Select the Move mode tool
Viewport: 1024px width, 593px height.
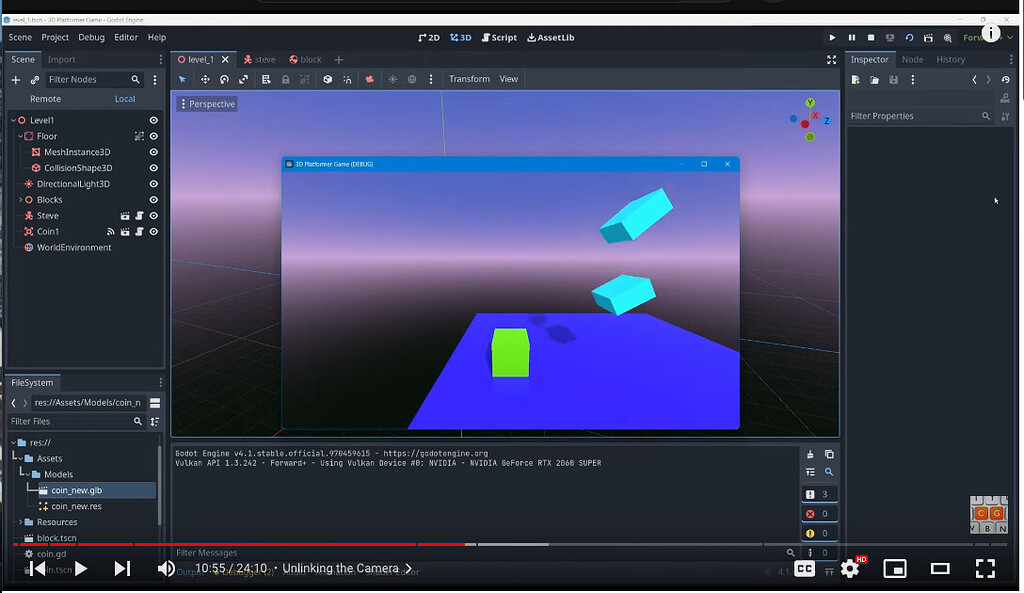tap(206, 79)
